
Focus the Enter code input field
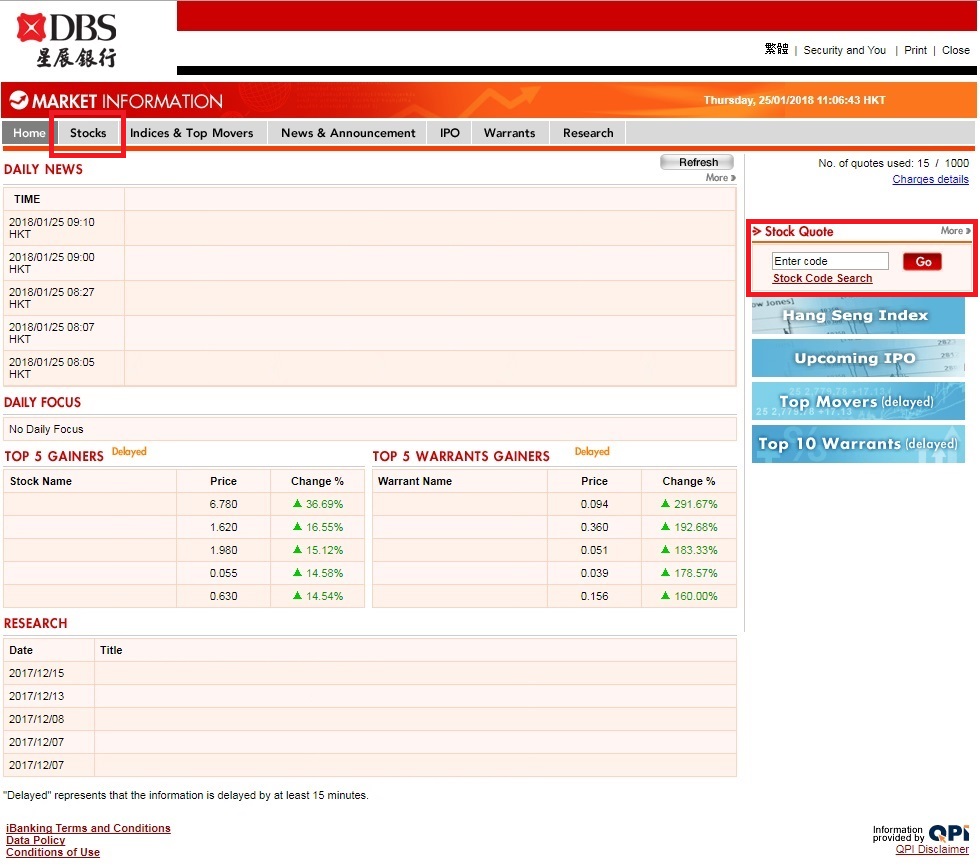(829, 261)
